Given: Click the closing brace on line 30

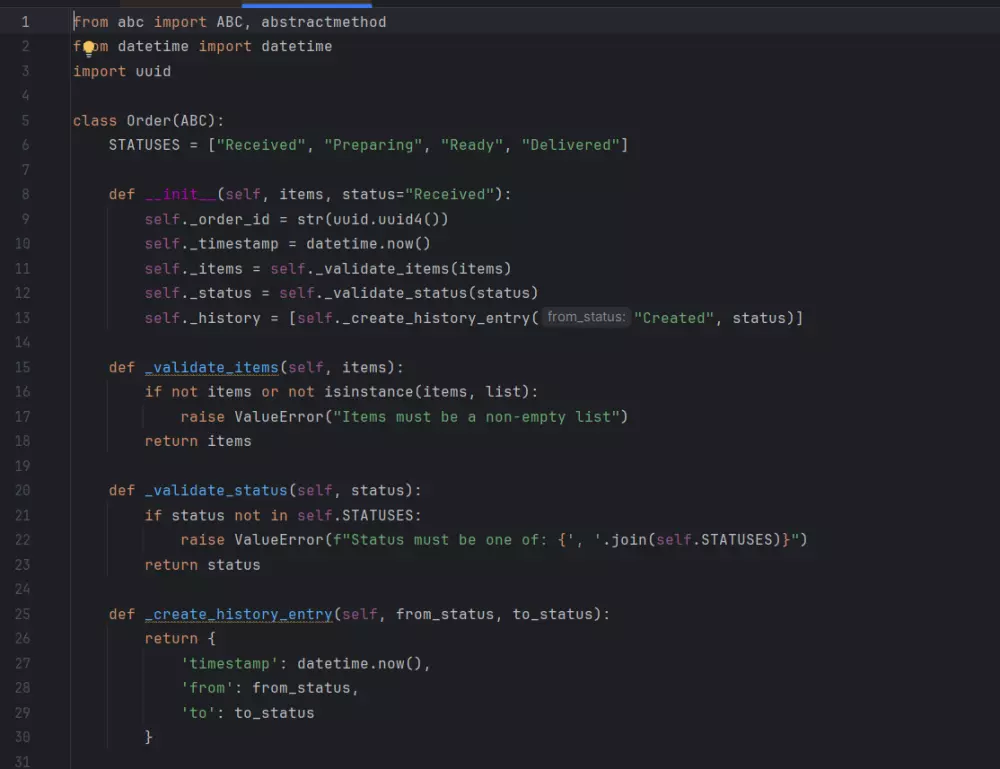Looking at the screenshot, I should [149, 737].
